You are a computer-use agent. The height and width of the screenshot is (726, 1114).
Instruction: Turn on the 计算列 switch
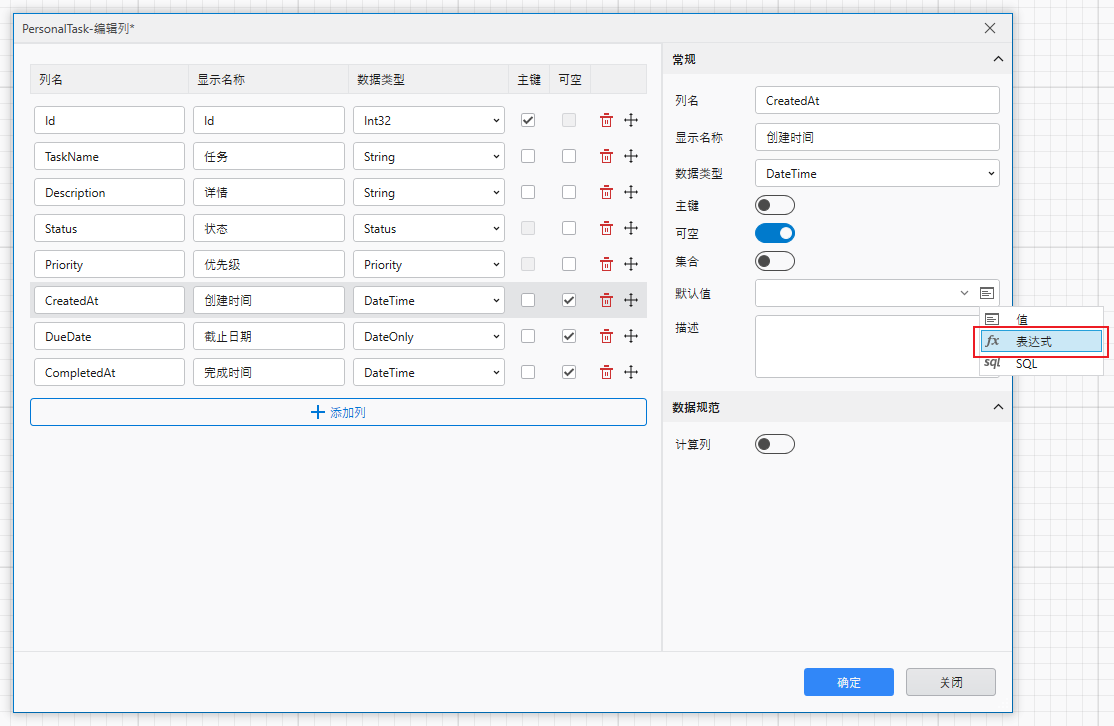pyautogui.click(x=775, y=445)
